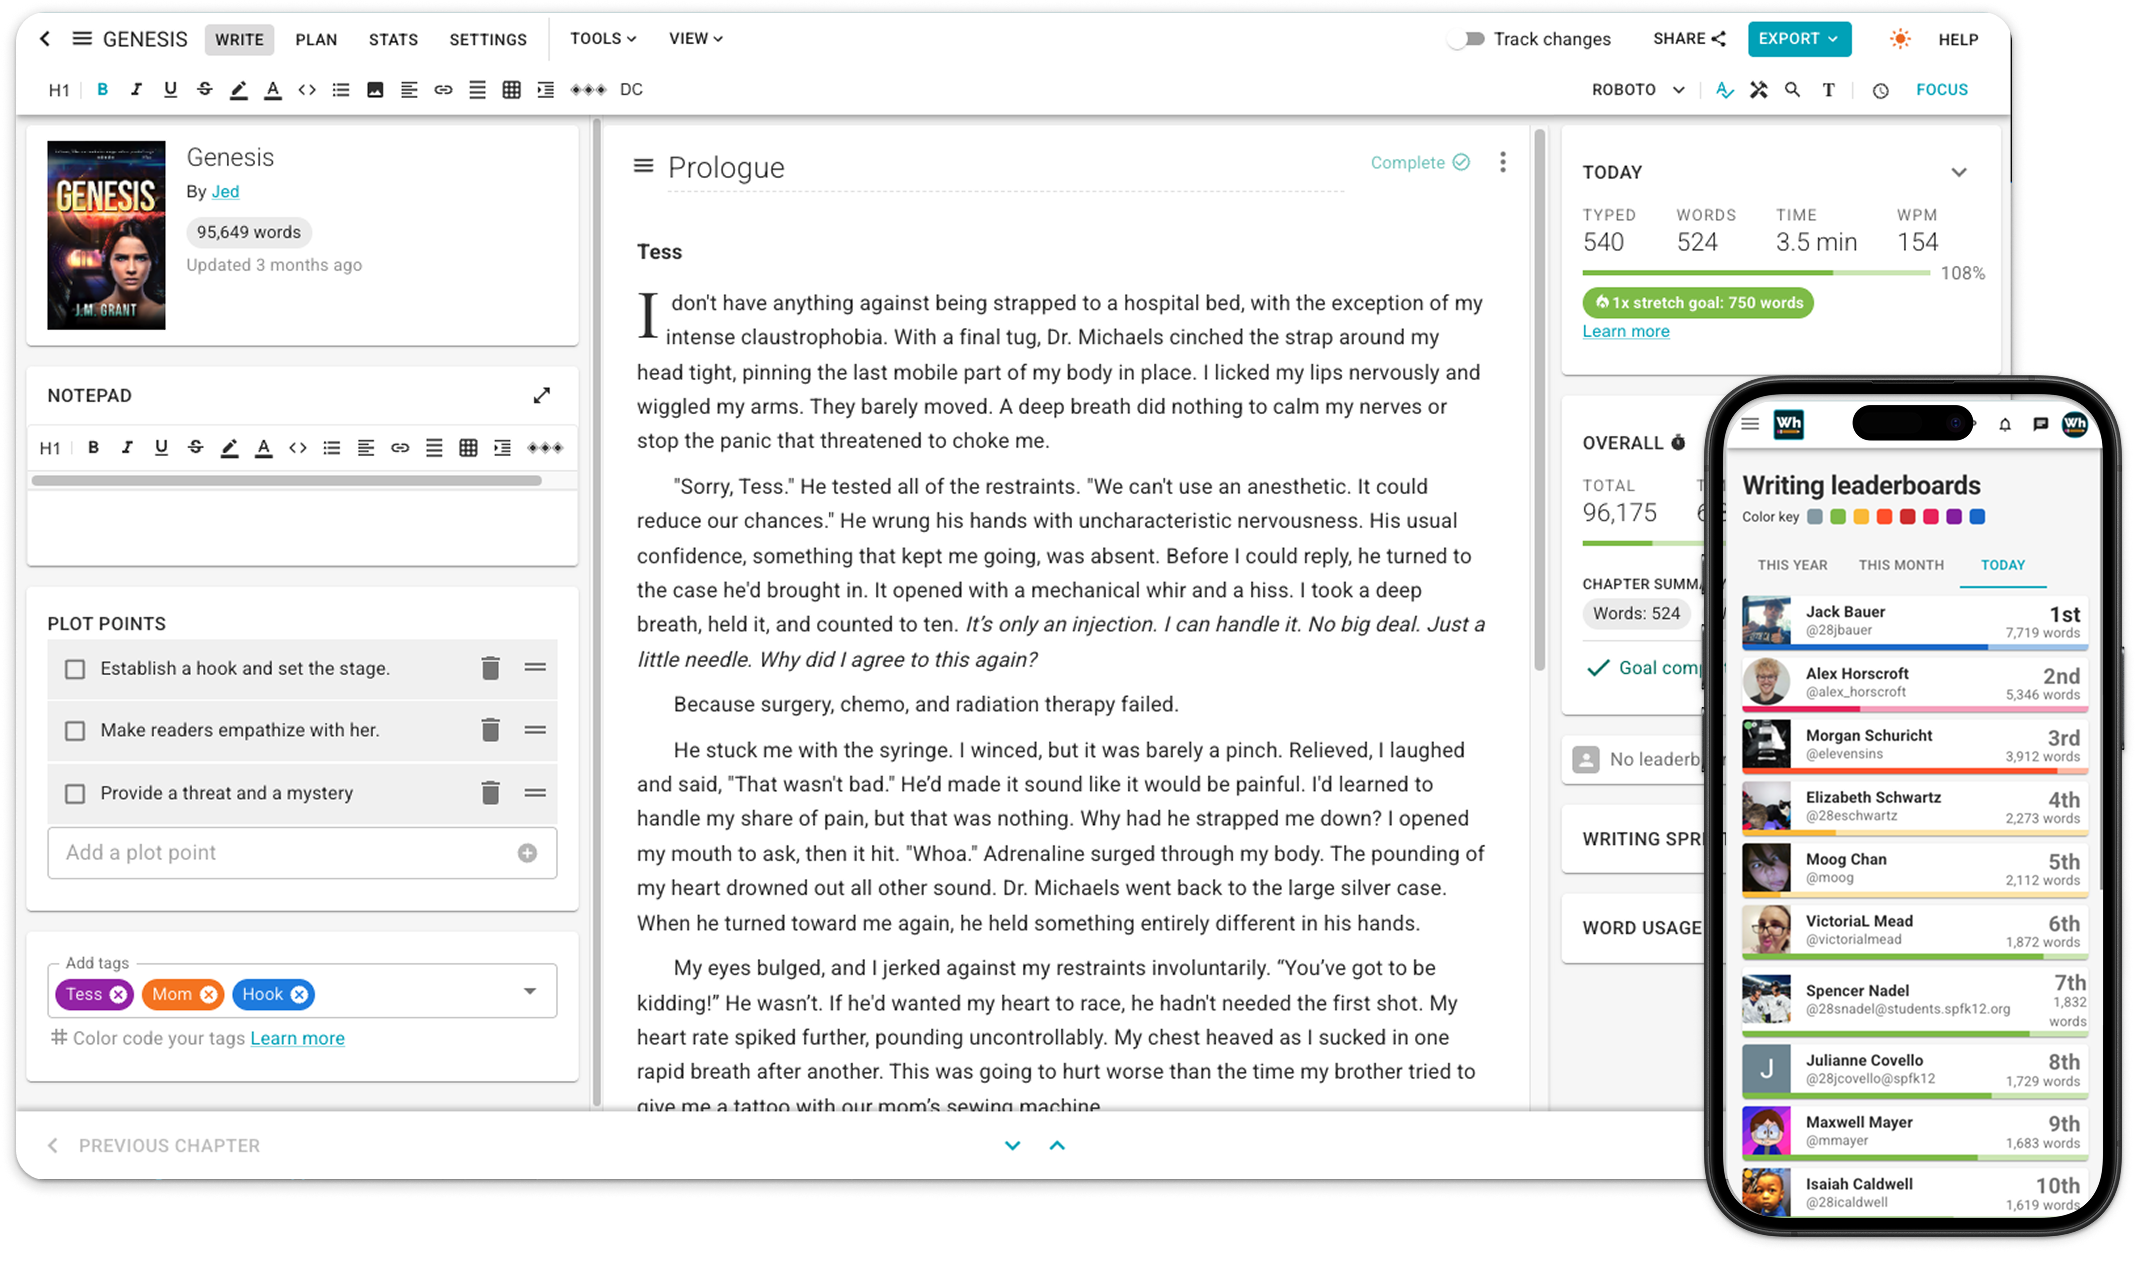This screenshot has width=2148, height=1266.
Task: Select the code view icon in the Notepad toolbar
Action: pyautogui.click(x=297, y=447)
